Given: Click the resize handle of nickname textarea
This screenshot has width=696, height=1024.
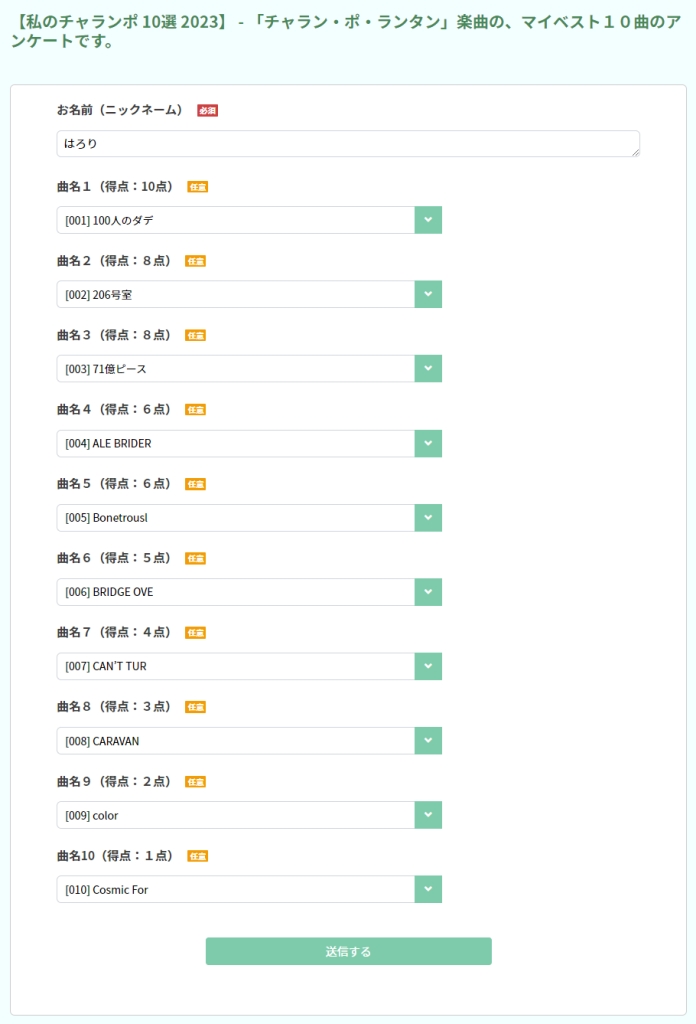Looking at the screenshot, I should click(635, 152).
